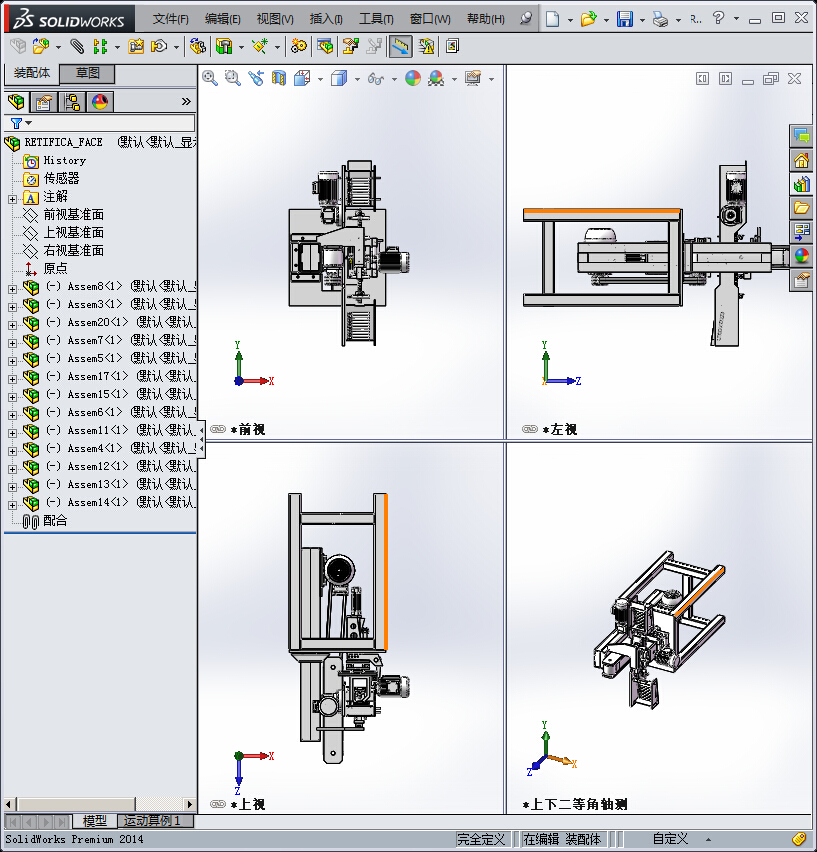Open the 工具(T) menu

coord(376,19)
